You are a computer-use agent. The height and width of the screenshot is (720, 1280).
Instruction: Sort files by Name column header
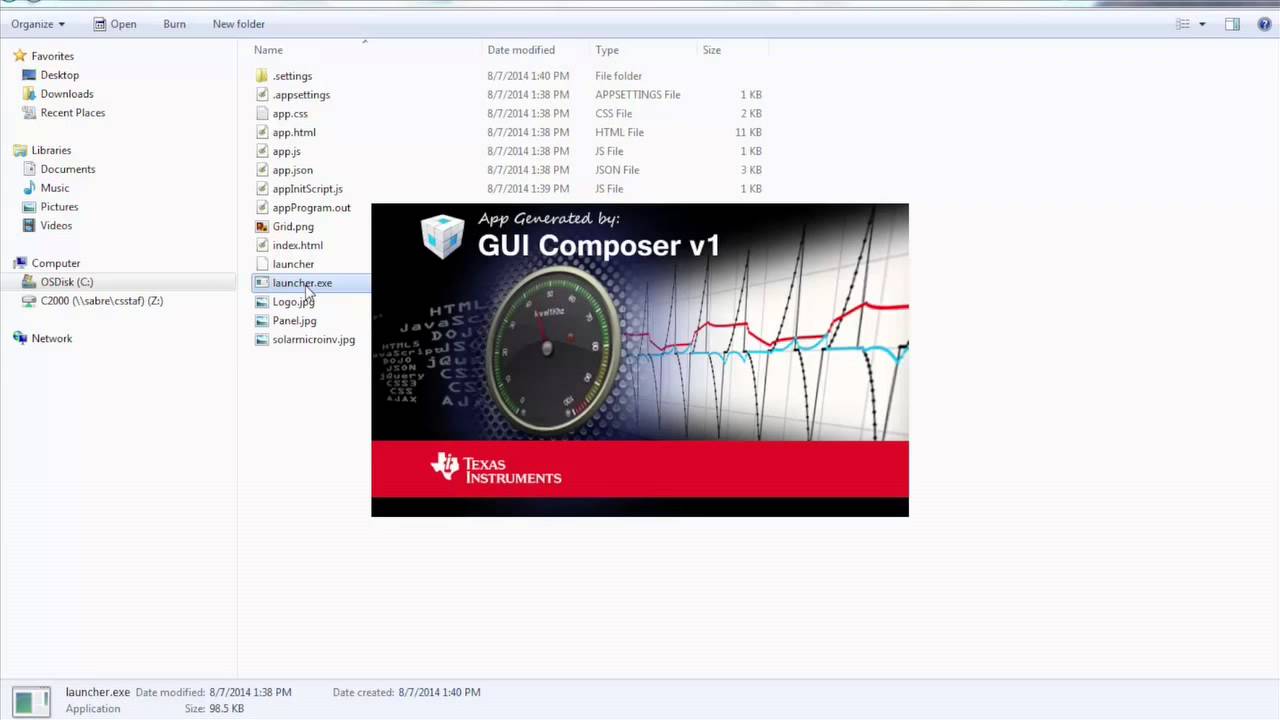pyautogui.click(x=268, y=50)
